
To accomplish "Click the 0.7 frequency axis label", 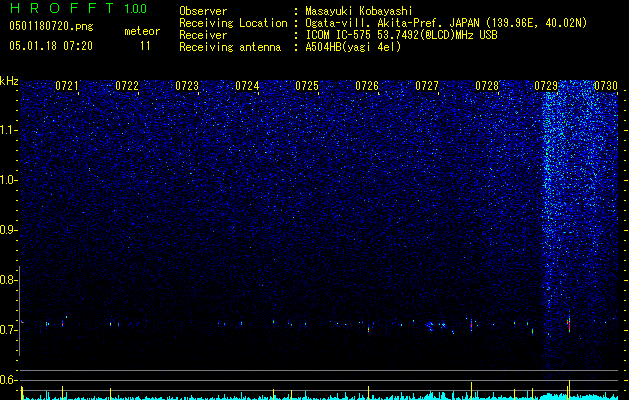I will tap(9, 330).
